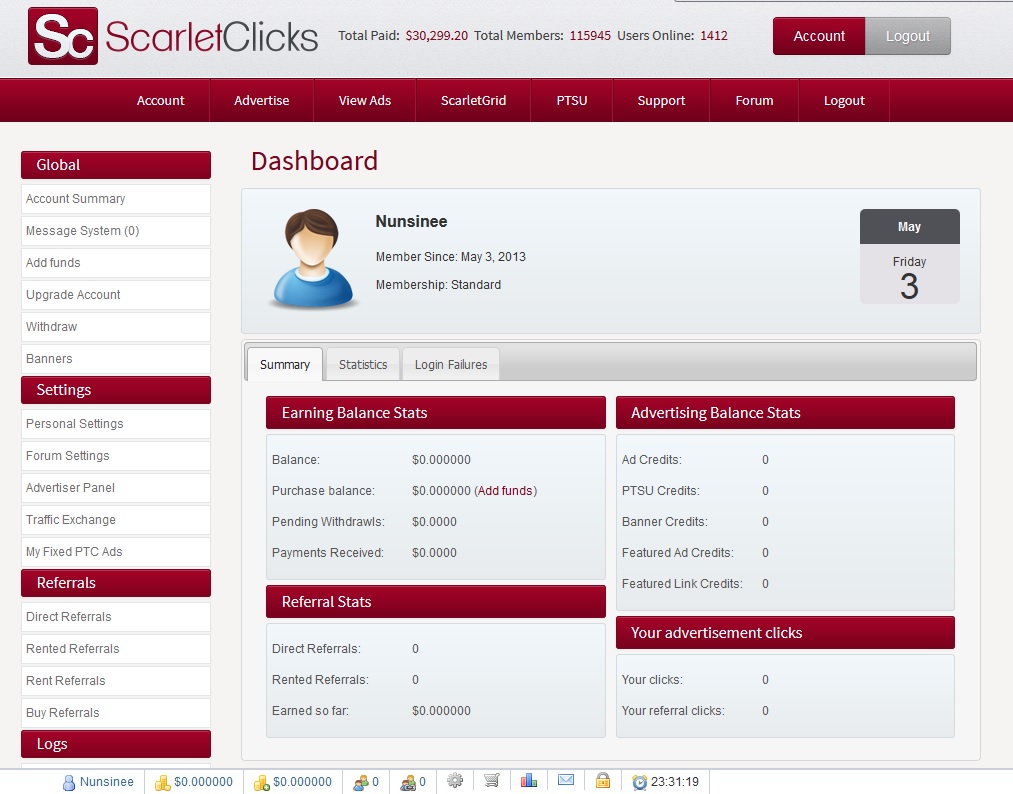Open Buy Referrals in the sidebar
The height and width of the screenshot is (794, 1013).
(116, 713)
